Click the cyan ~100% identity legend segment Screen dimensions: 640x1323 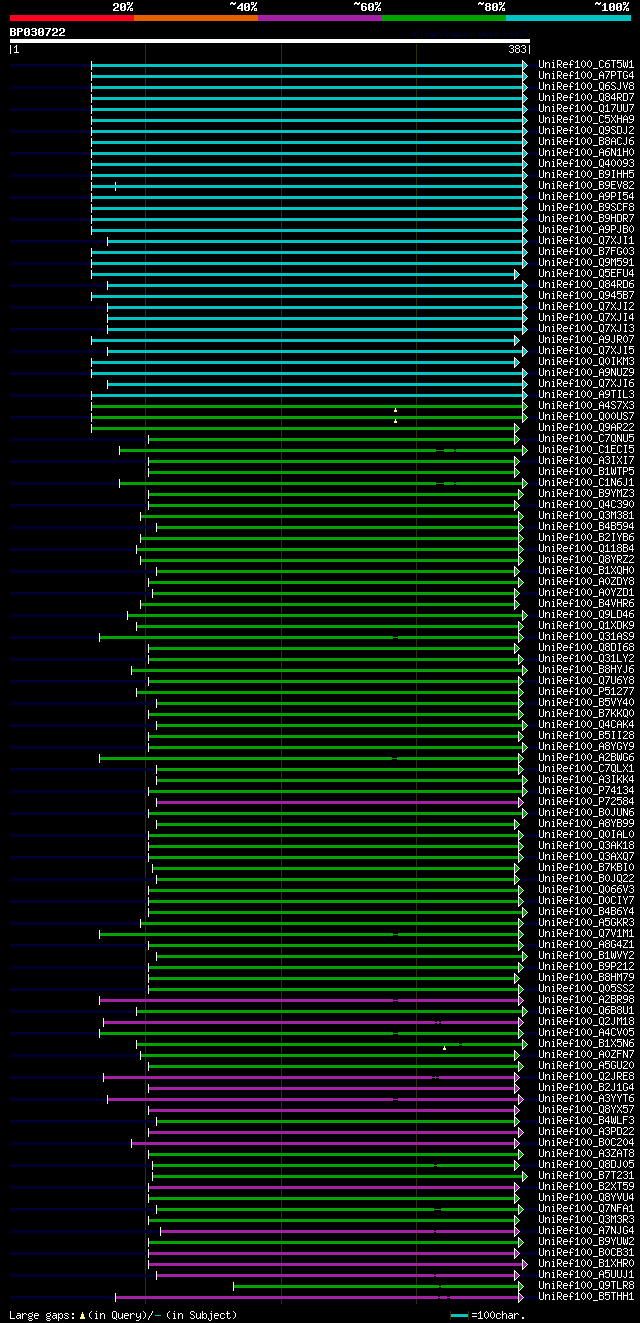click(x=568, y=17)
